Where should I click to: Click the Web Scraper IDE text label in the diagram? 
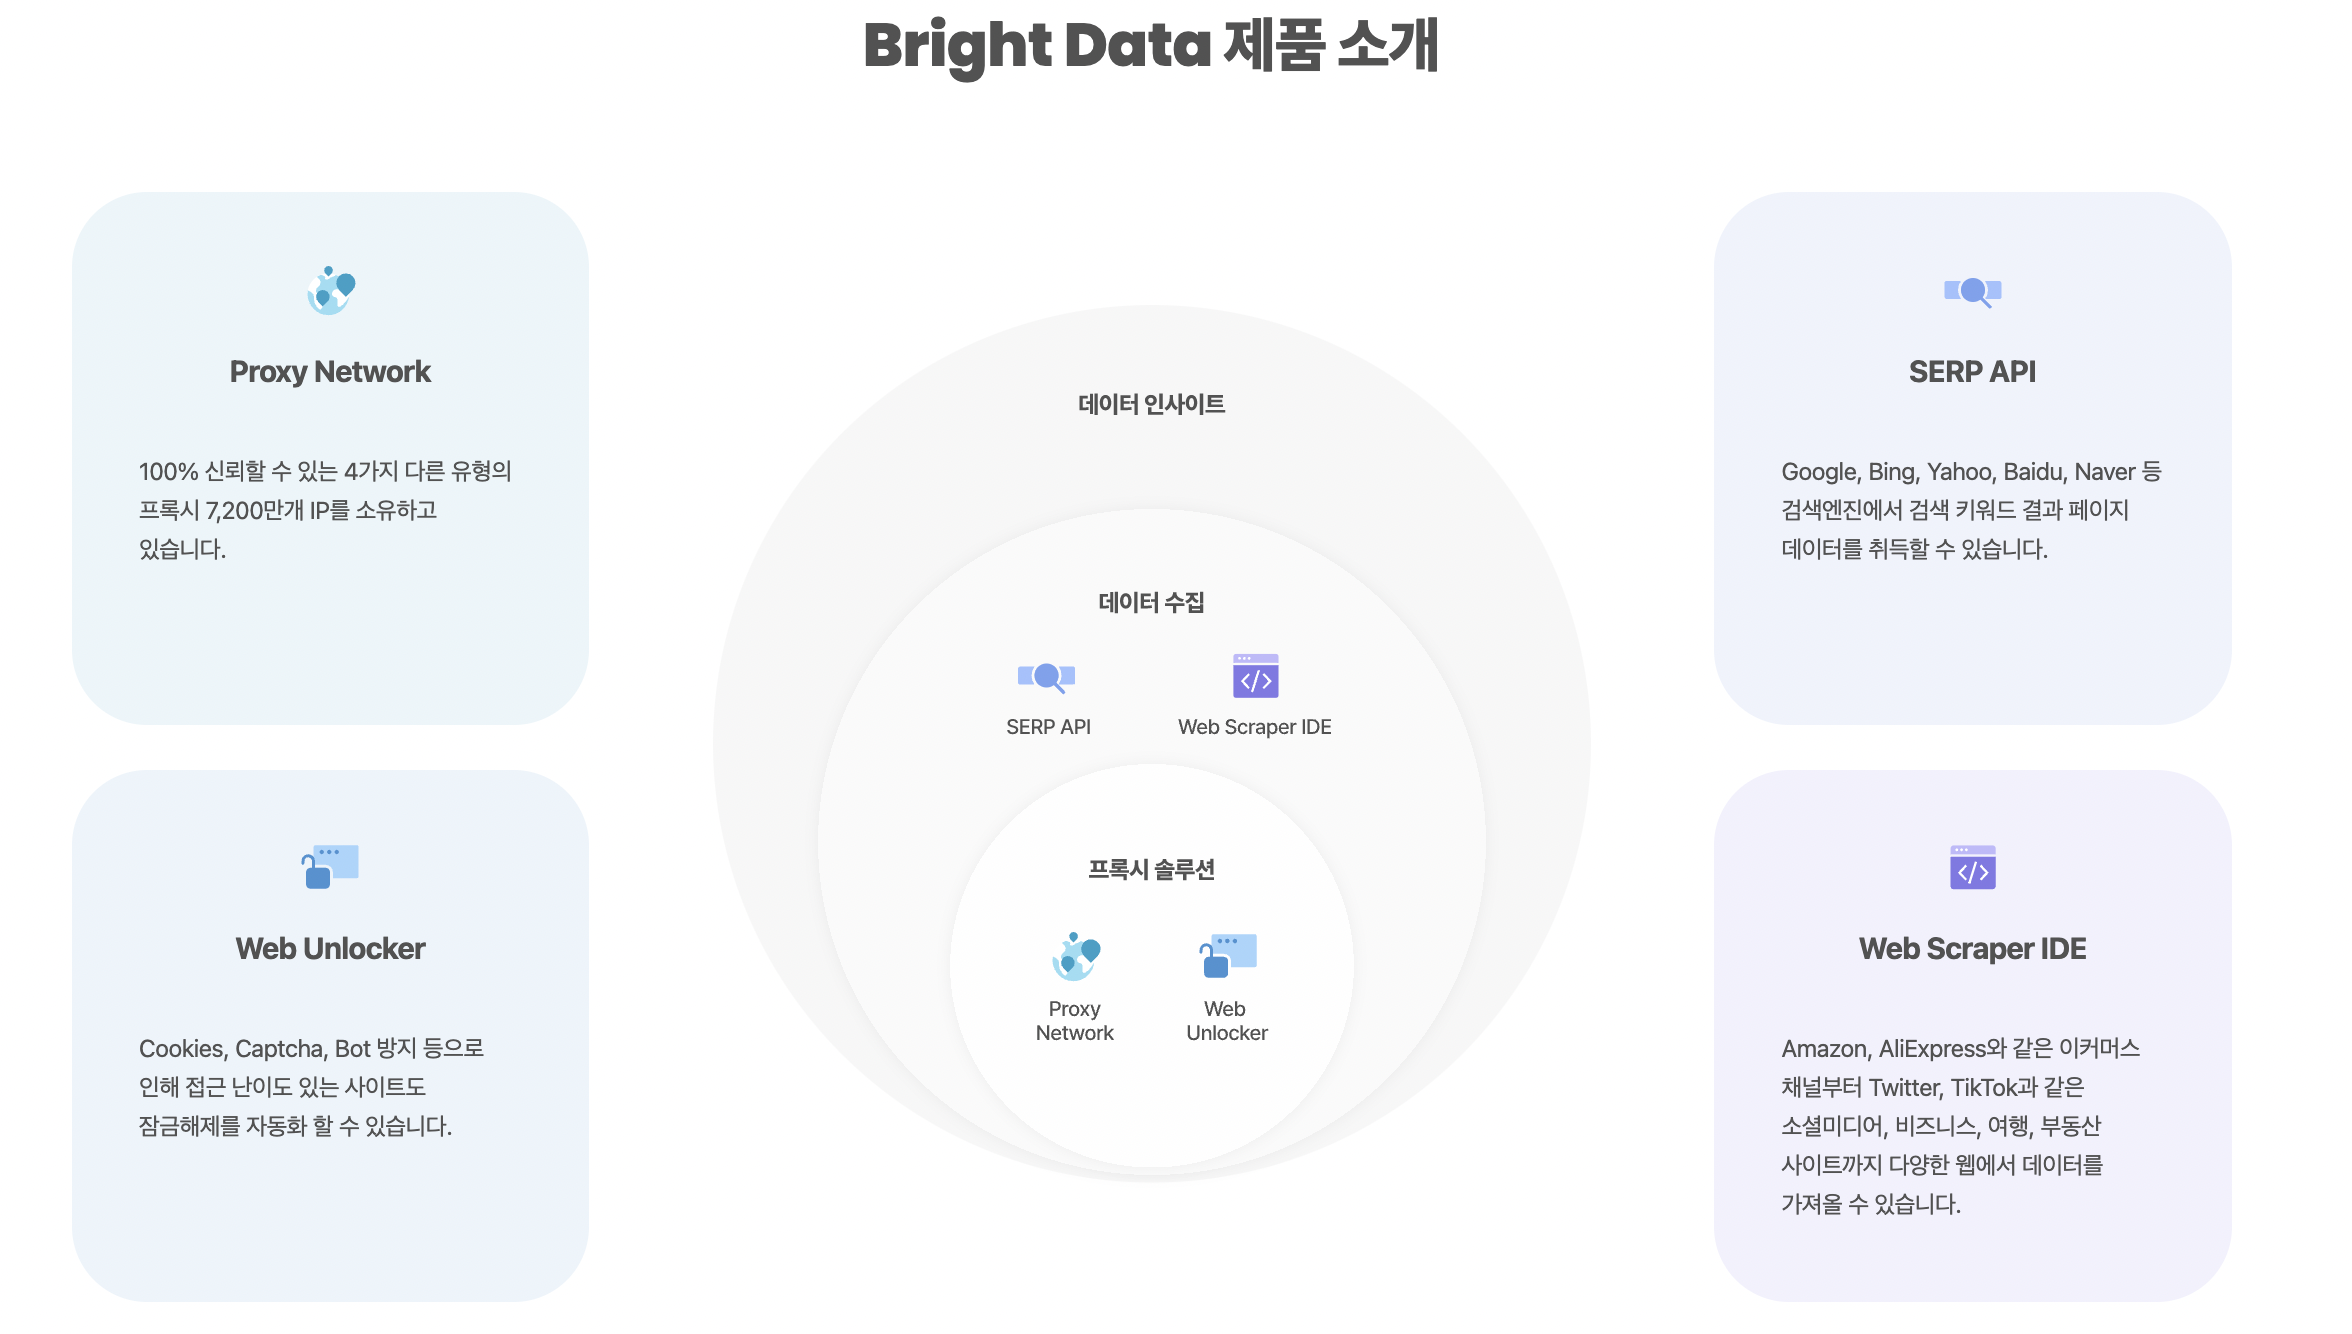pyautogui.click(x=1254, y=727)
